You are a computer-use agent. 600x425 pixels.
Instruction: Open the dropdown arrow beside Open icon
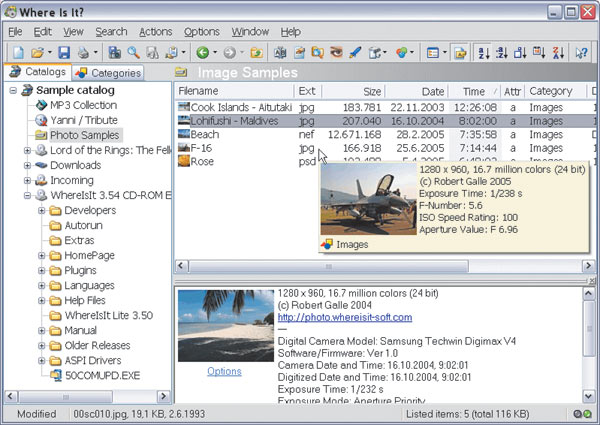(48, 52)
